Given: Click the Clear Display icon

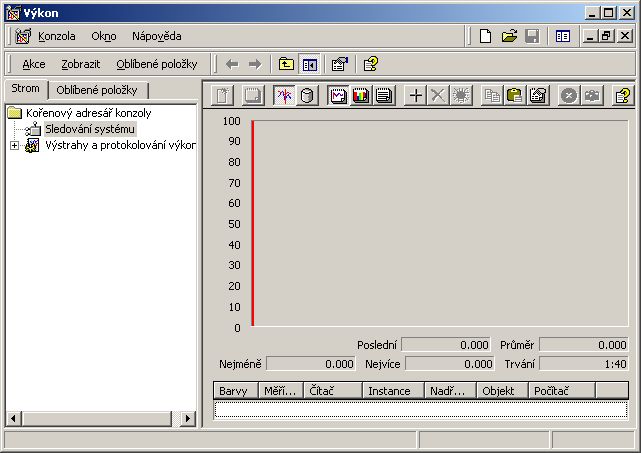Looking at the screenshot, I should (x=253, y=96).
